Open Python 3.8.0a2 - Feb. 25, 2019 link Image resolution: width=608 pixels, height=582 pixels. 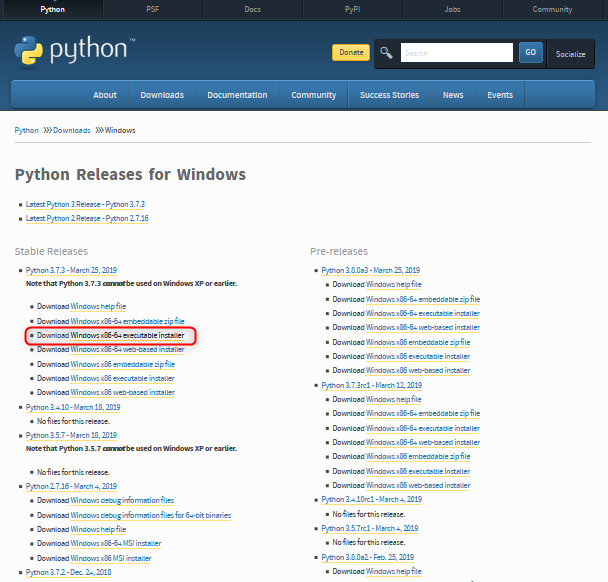point(368,557)
